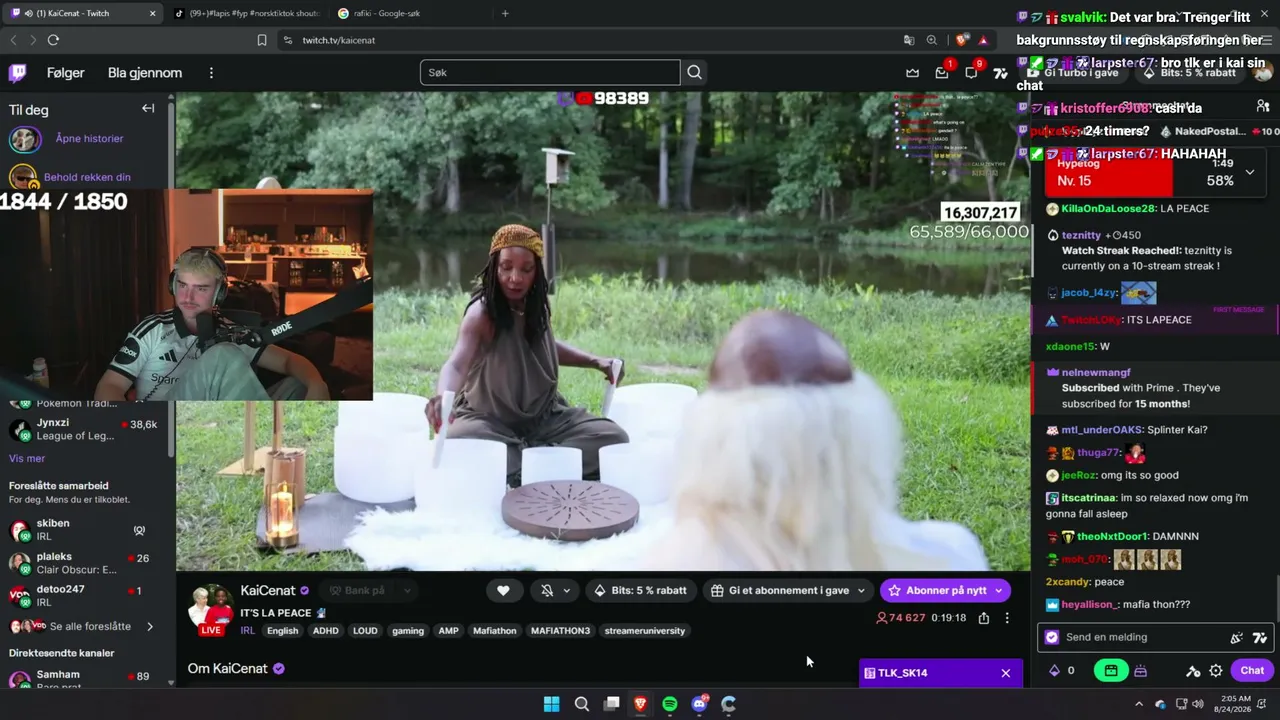
Task: Open the Windows Start menu
Action: [551, 704]
